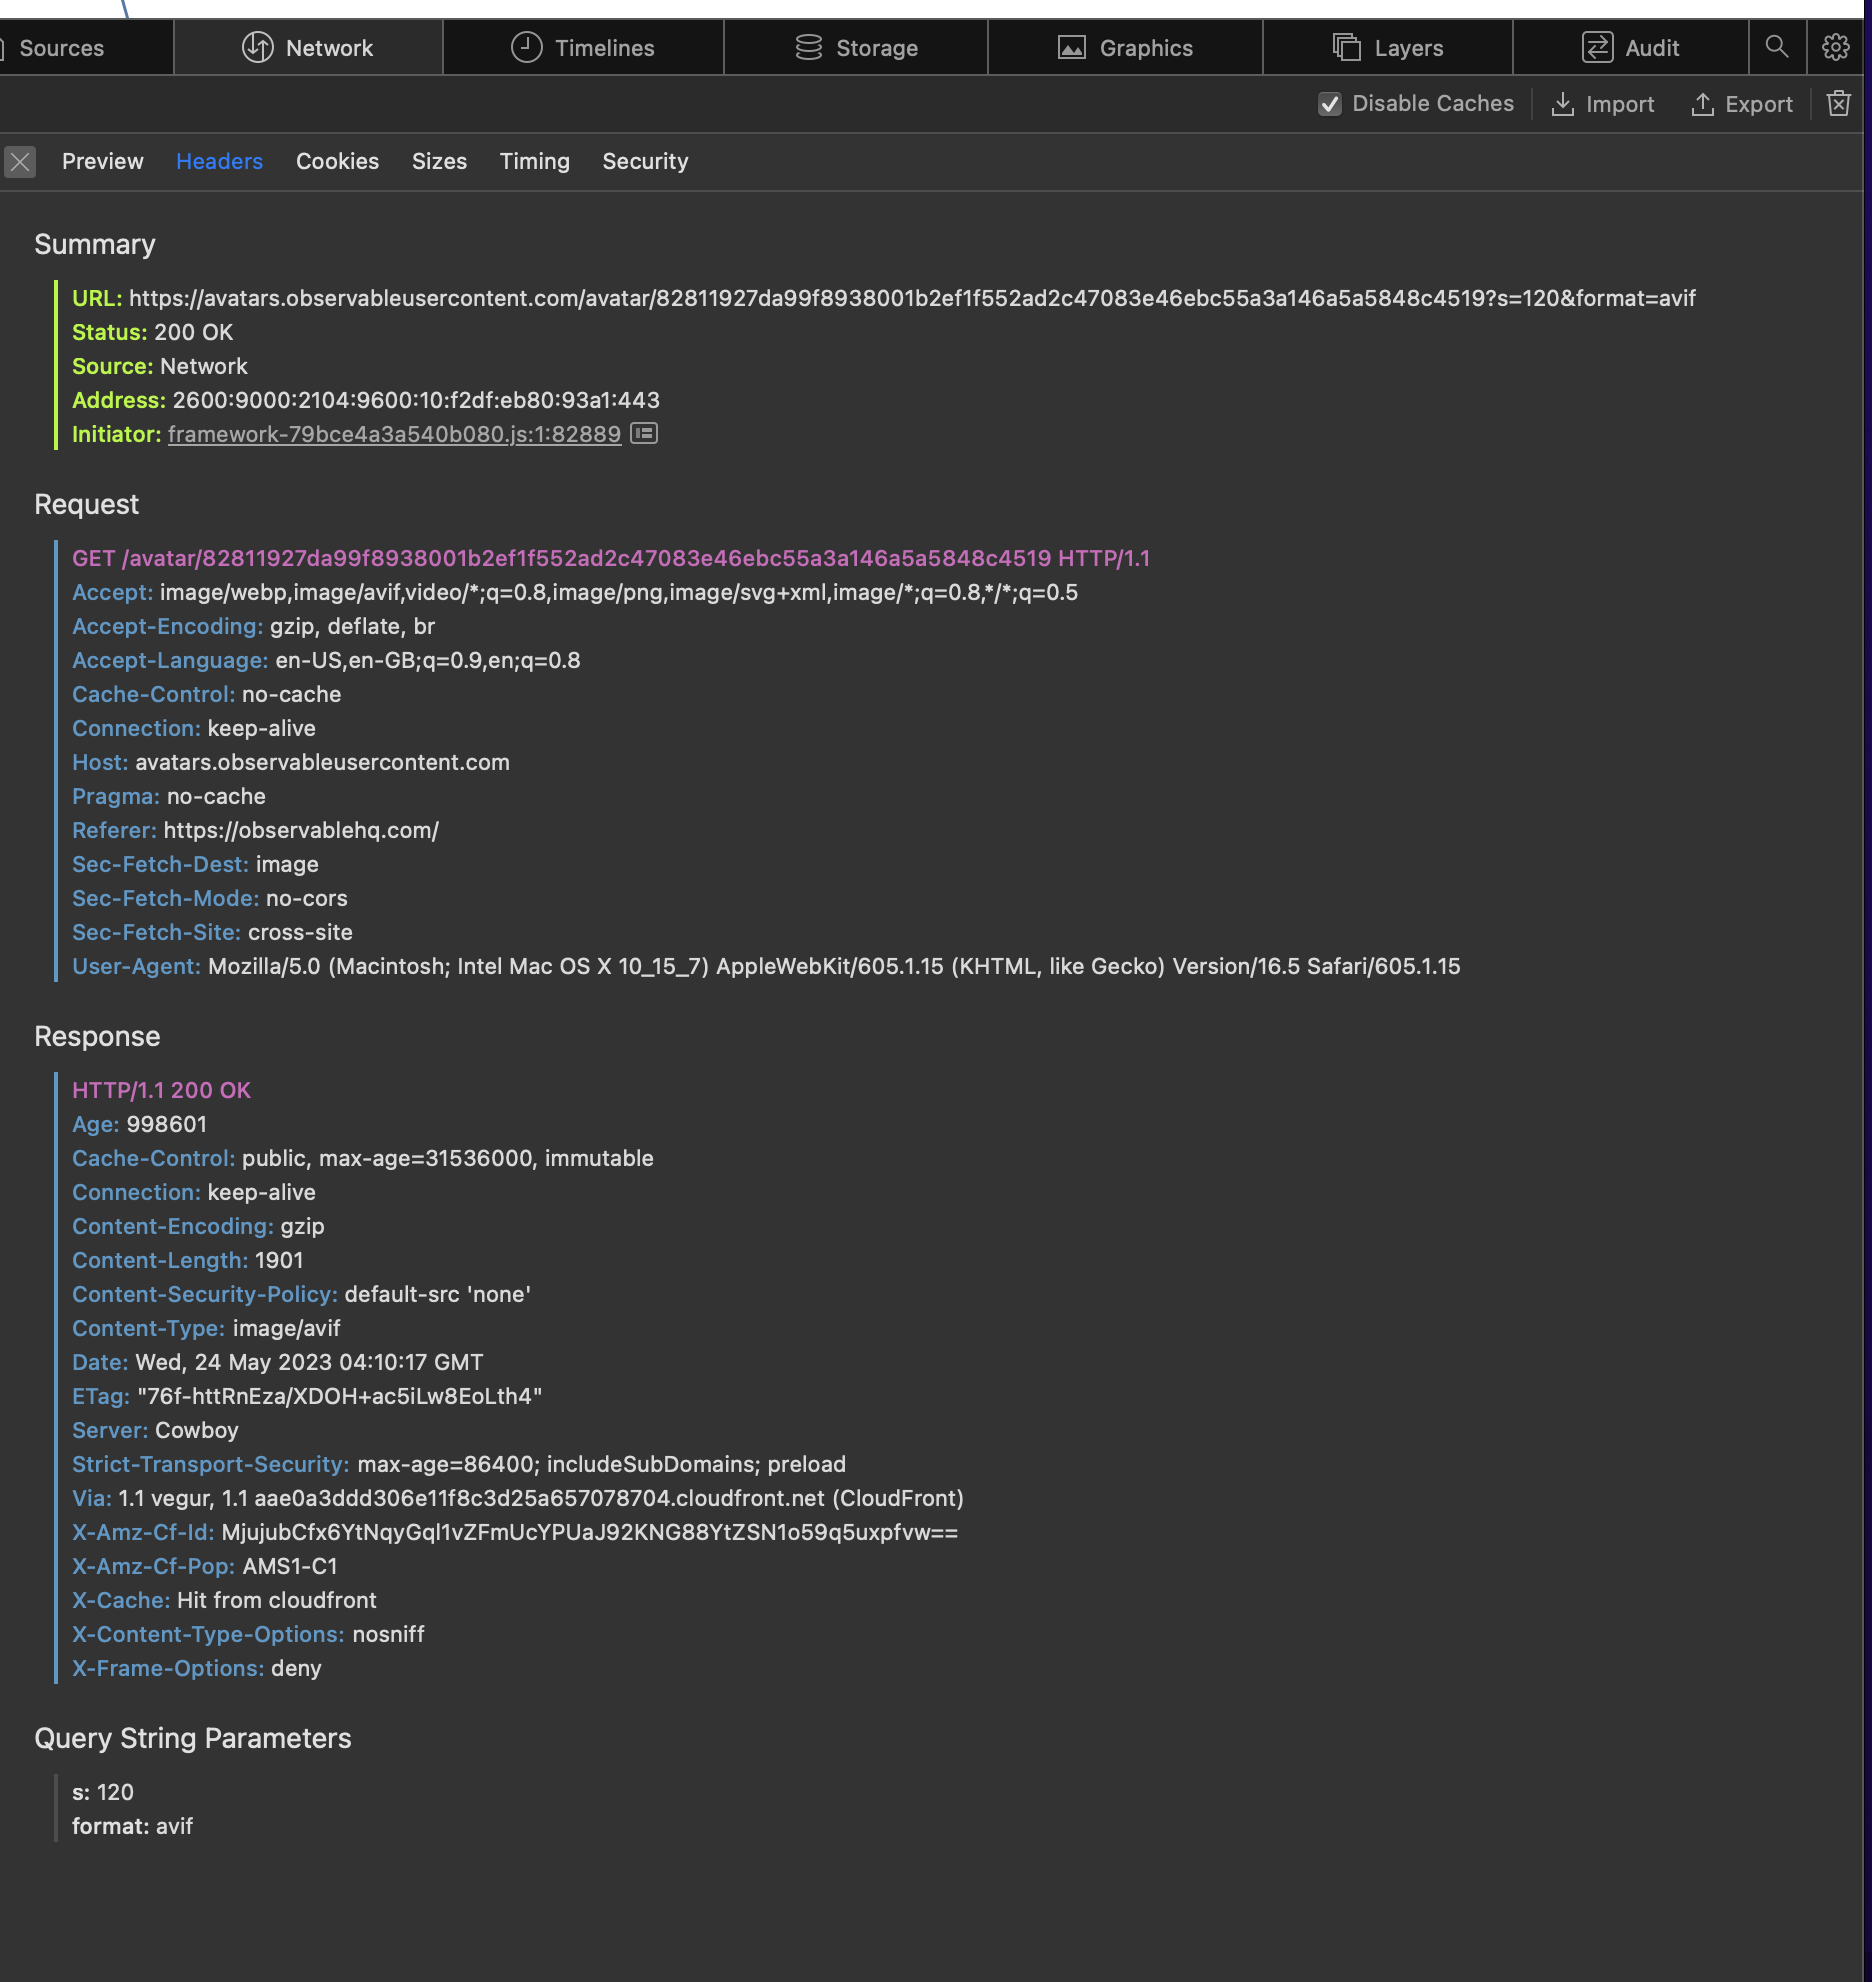This screenshot has height=1982, width=1872.
Task: Click the Date header line
Action: coord(277,1362)
